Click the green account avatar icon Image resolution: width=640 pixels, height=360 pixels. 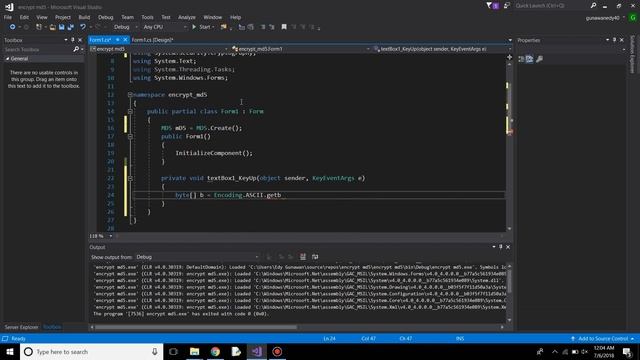[633, 18]
